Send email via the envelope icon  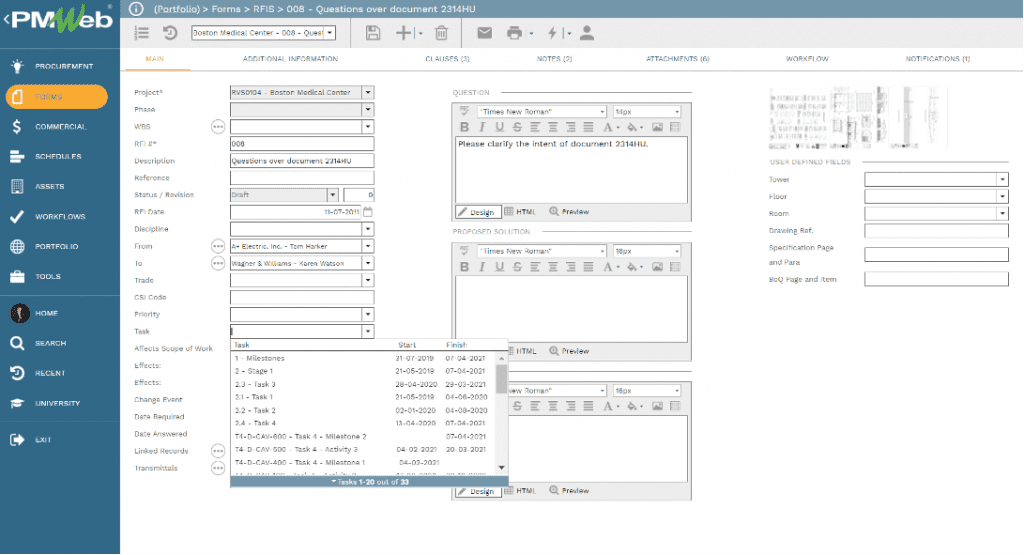(x=484, y=33)
